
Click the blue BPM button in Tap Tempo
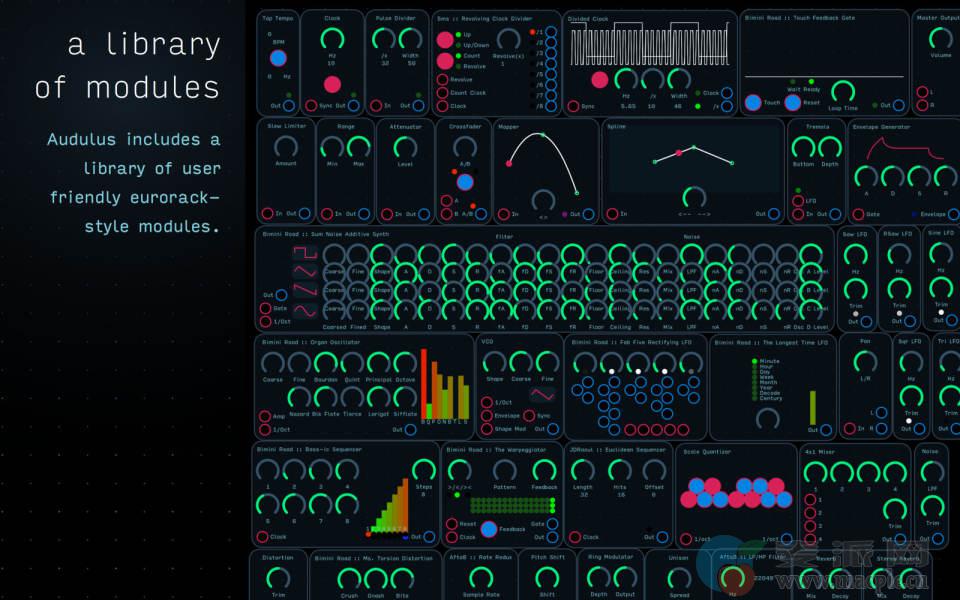[x=277, y=58]
